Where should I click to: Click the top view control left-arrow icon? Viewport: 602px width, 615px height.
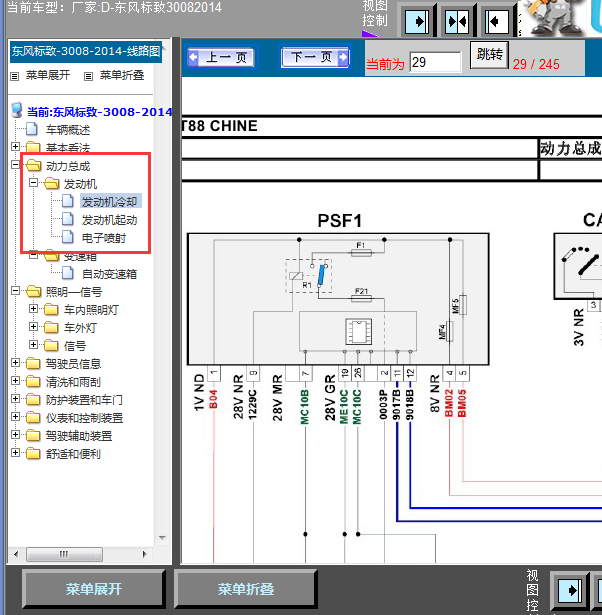click(497, 21)
